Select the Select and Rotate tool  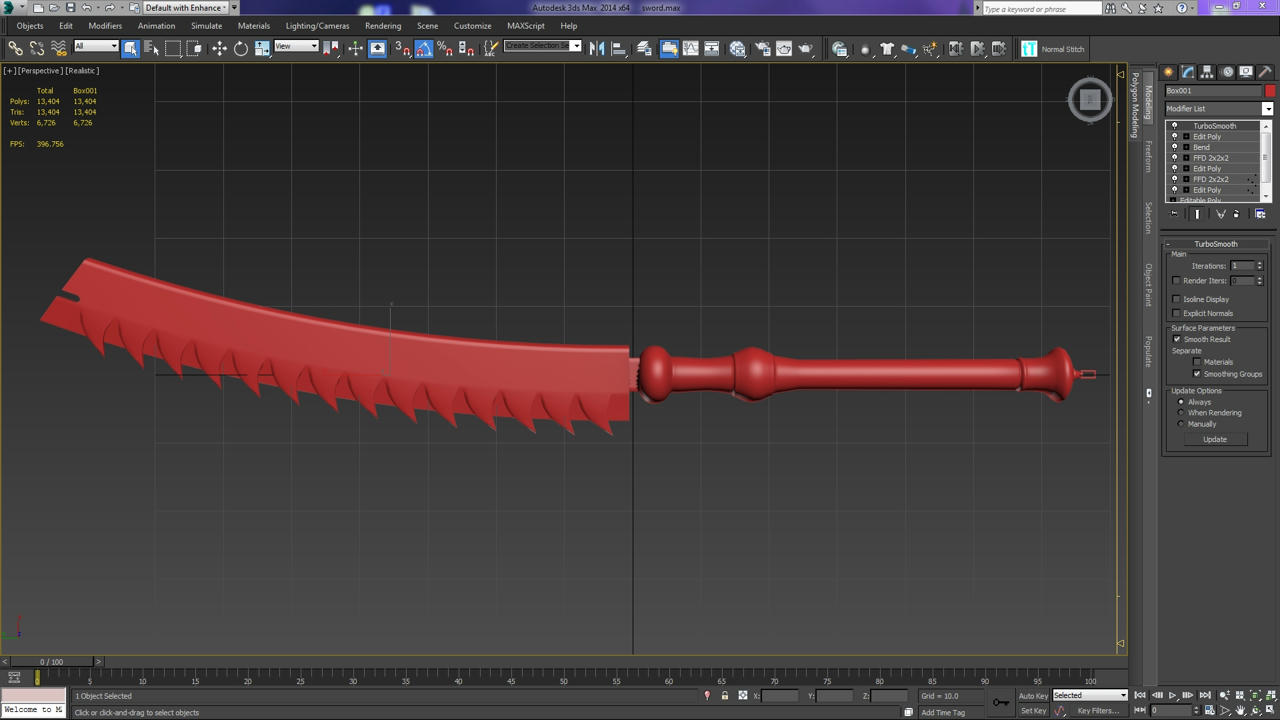(x=241, y=48)
